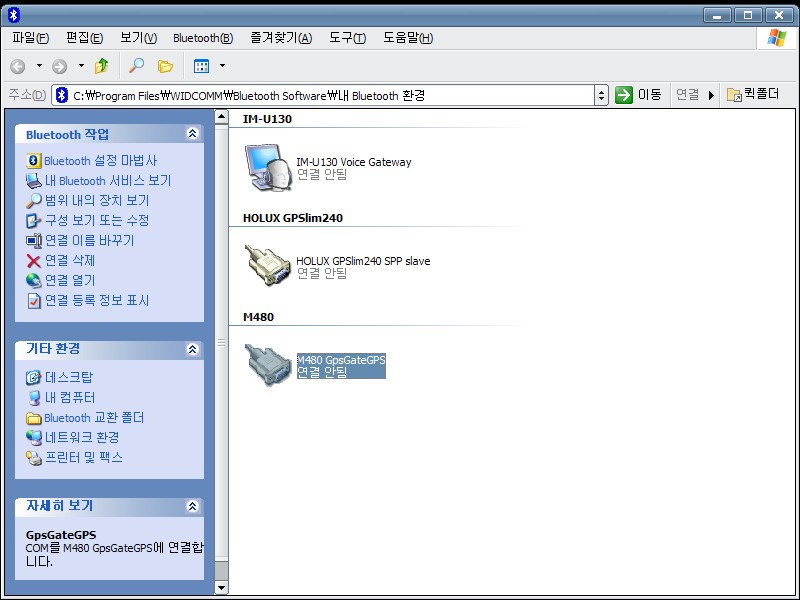800x600 pixels.
Task: Click the 연결 이름 바꾸기 icon
Action: (34, 240)
